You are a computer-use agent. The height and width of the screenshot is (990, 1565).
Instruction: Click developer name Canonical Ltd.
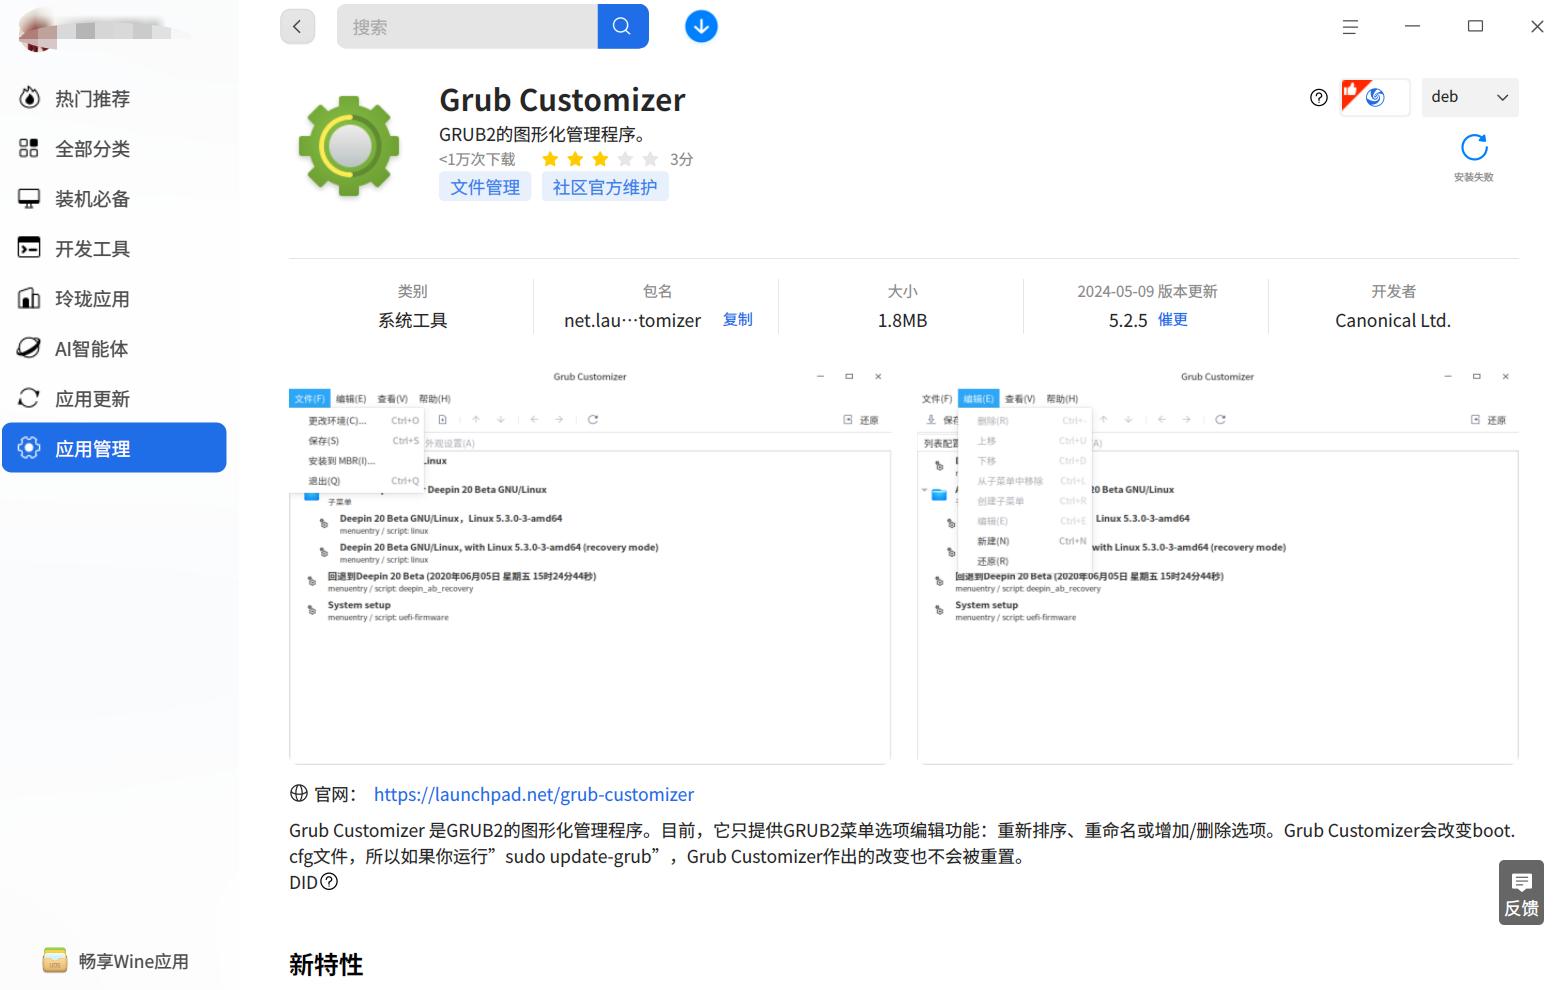tap(1393, 321)
